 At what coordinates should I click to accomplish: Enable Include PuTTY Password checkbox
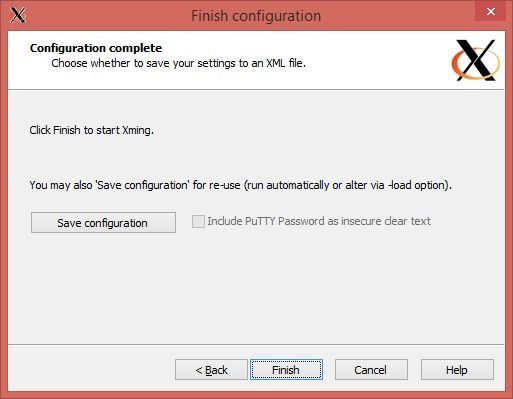click(198, 221)
